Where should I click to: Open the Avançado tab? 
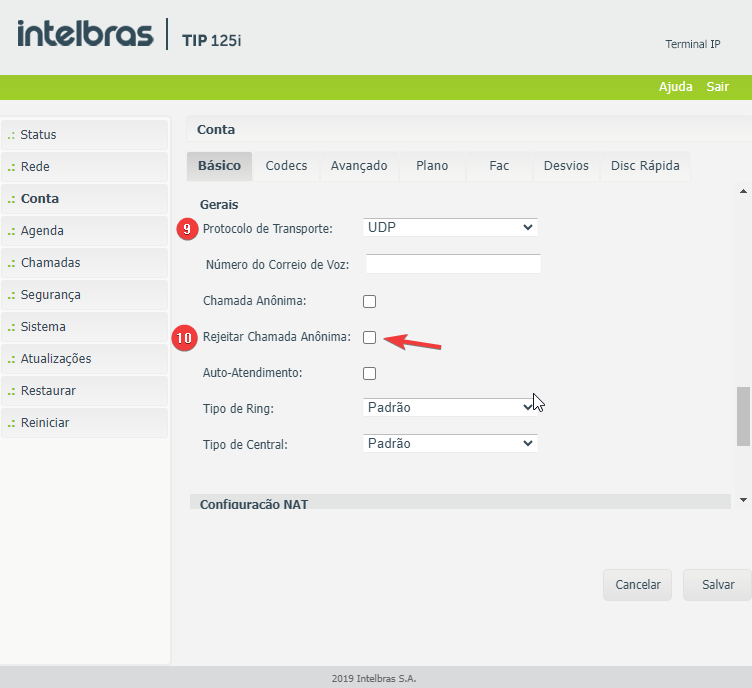point(359,166)
